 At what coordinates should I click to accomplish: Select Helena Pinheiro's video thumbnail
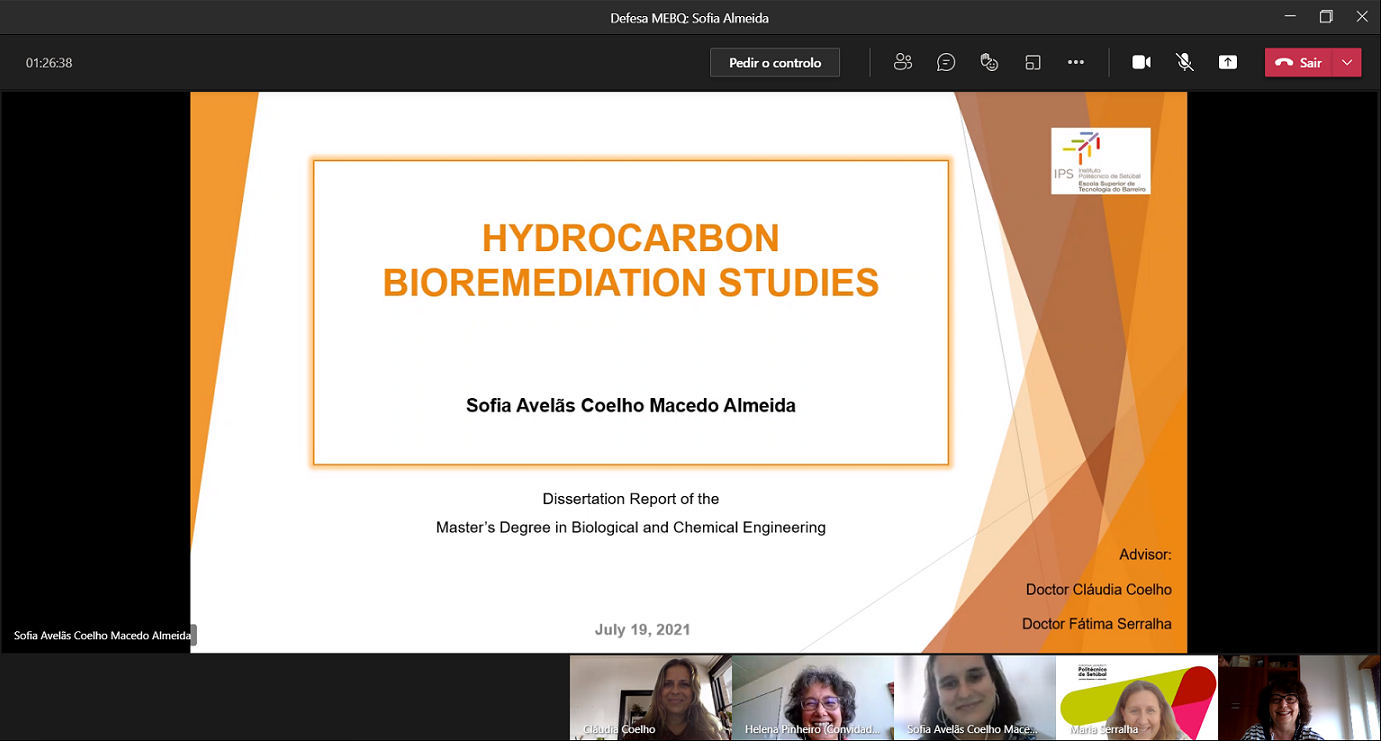coord(813,697)
